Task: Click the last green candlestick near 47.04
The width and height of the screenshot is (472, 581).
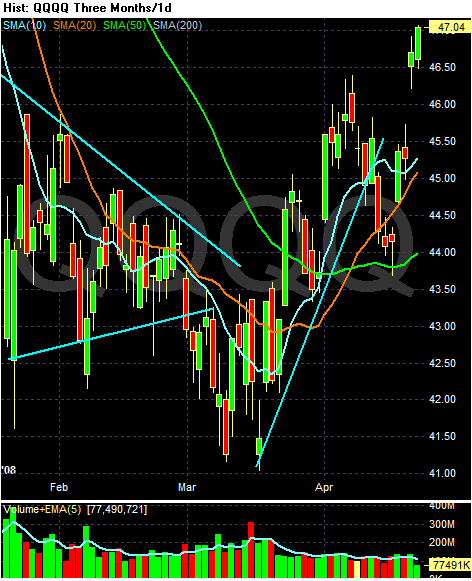Action: tap(418, 44)
